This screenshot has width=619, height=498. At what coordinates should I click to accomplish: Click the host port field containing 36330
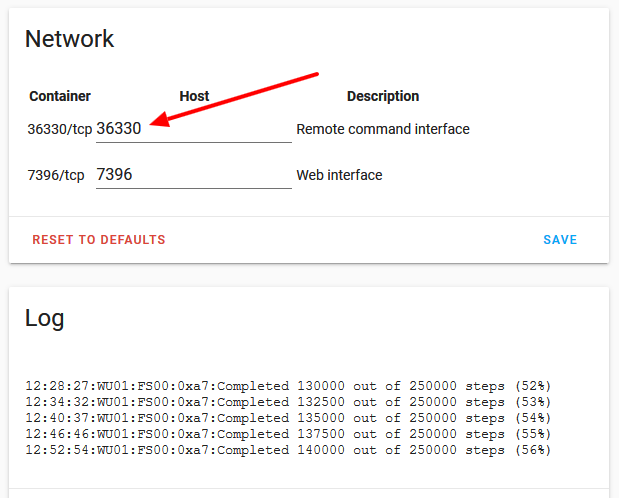tap(193, 129)
